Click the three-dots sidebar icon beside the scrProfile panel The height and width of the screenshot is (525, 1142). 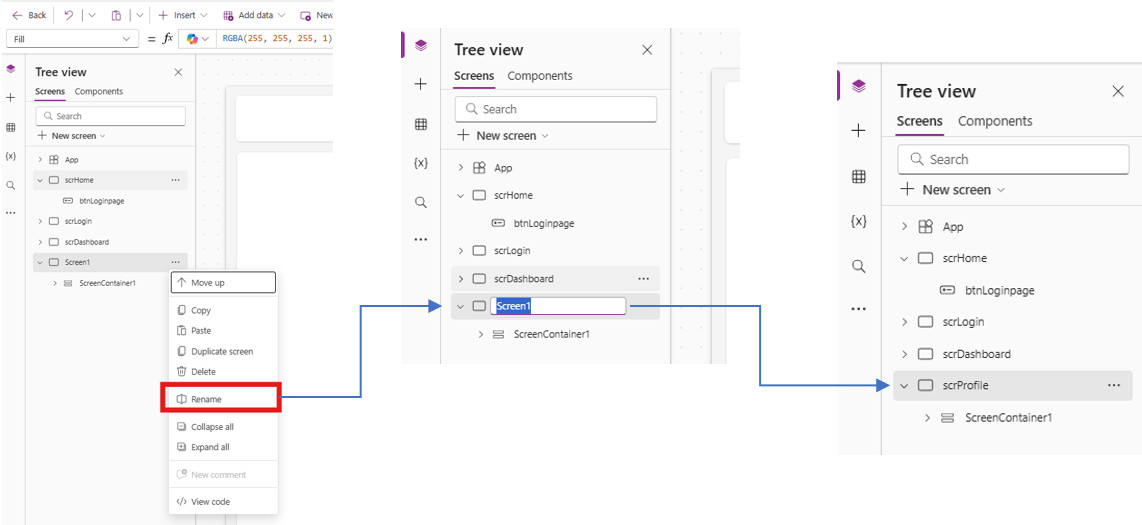pyautogui.click(x=859, y=309)
